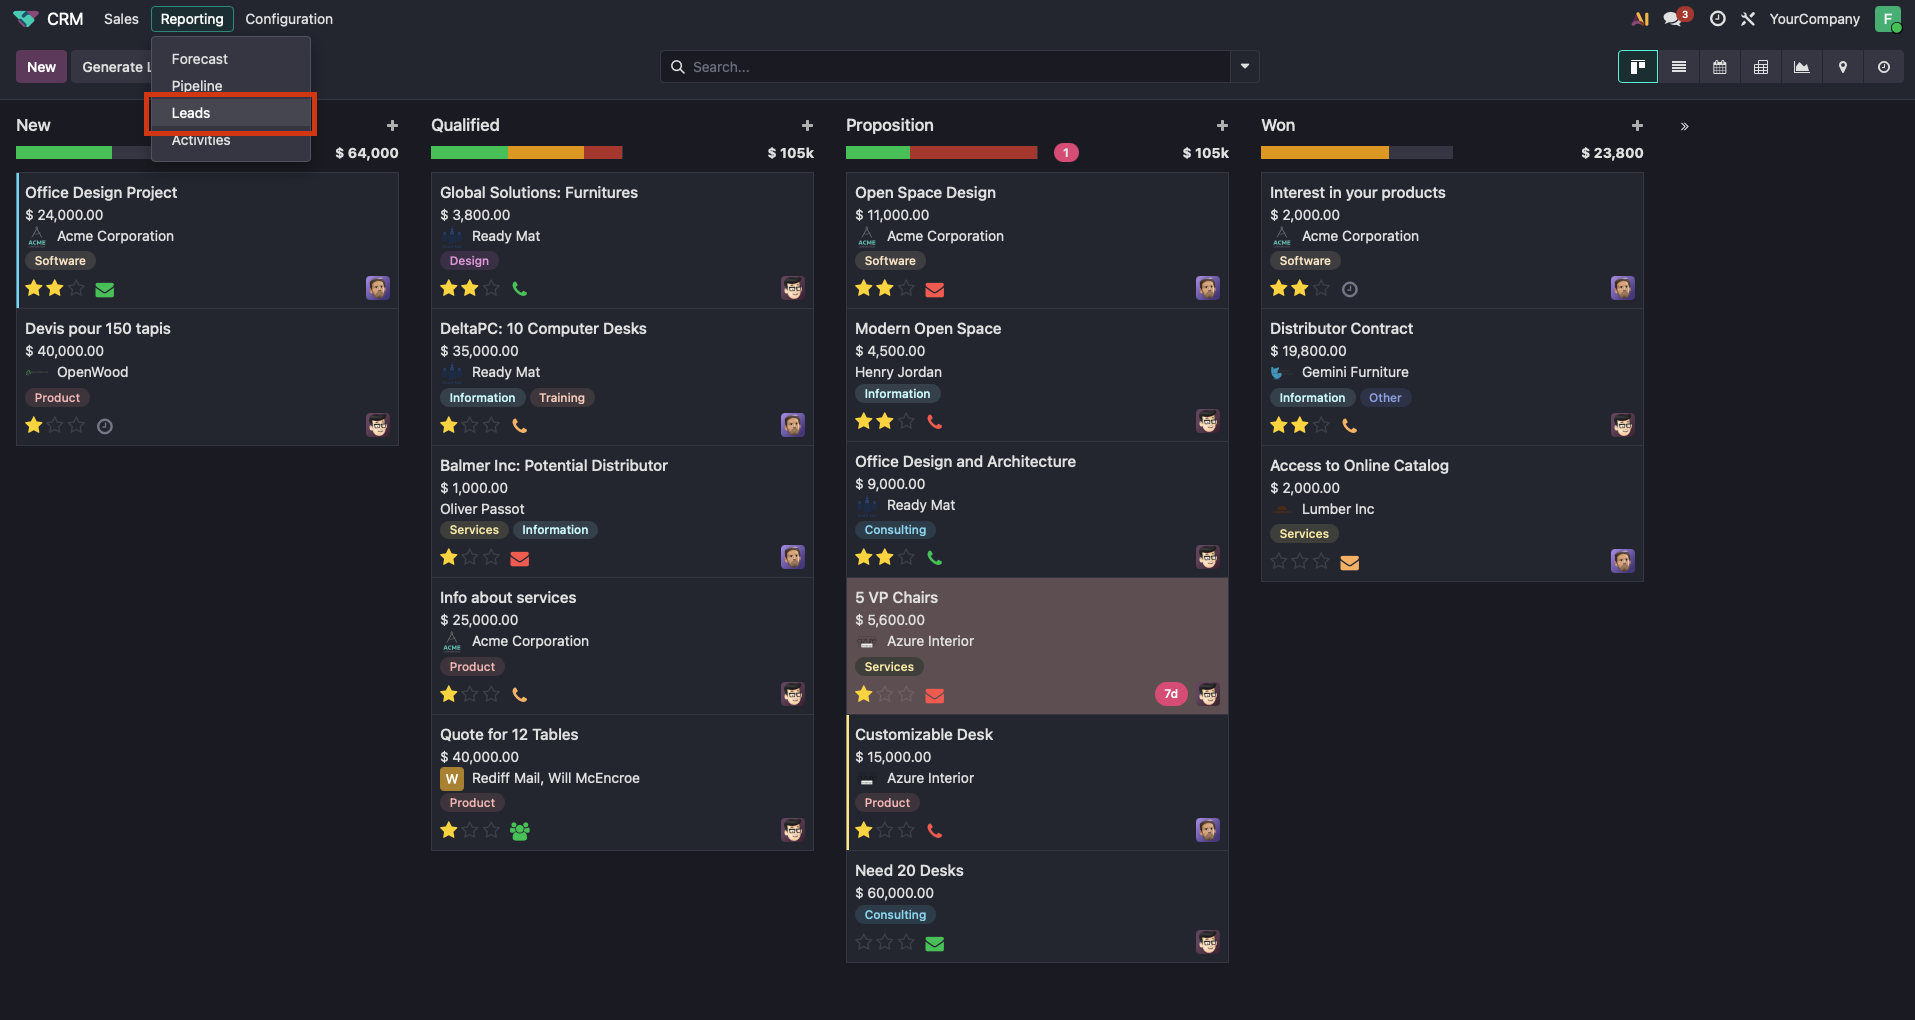Switch to the map view
The width and height of the screenshot is (1915, 1020).
pos(1843,67)
